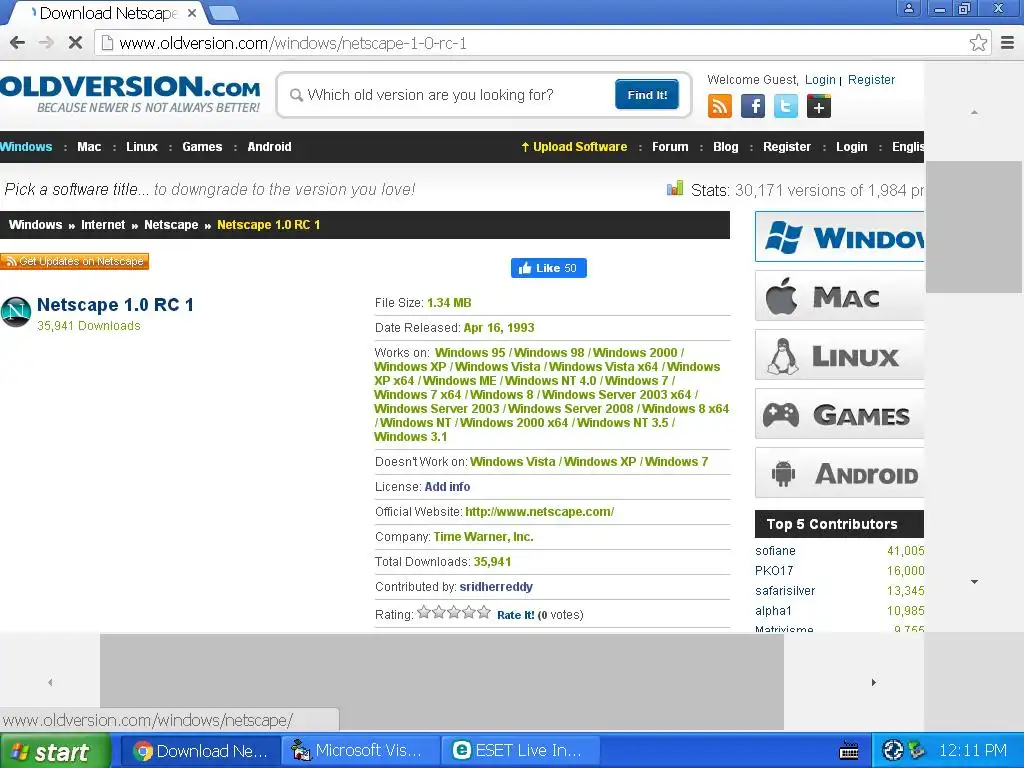Click the OLDVERSION.COM site logo
Screen dimensions: 1024x768
point(130,94)
